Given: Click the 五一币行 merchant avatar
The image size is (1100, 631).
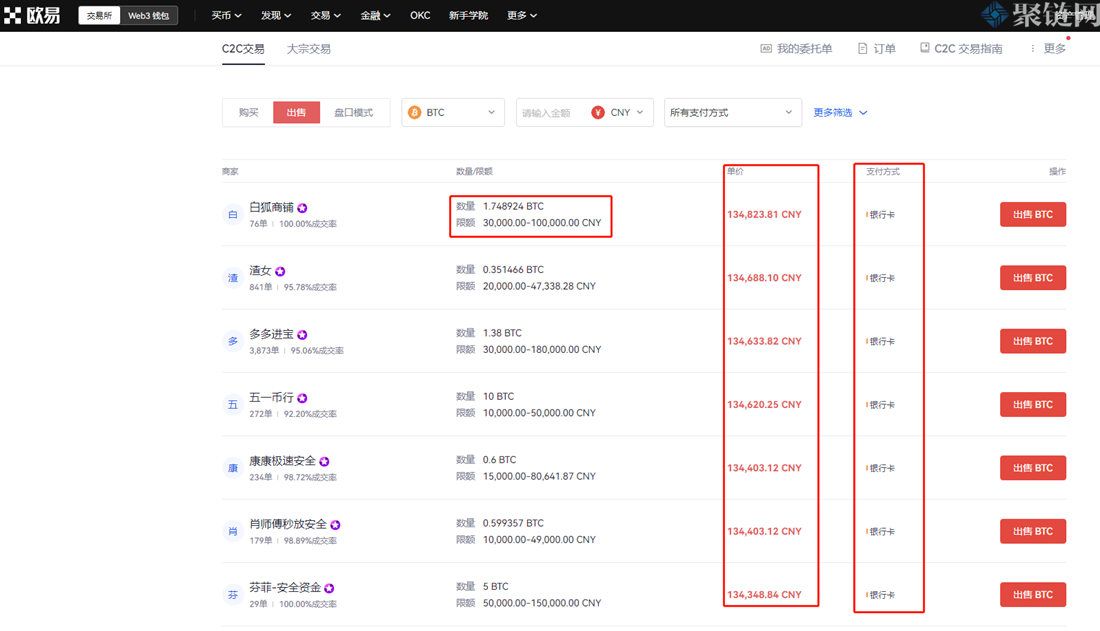Looking at the screenshot, I should tap(233, 404).
